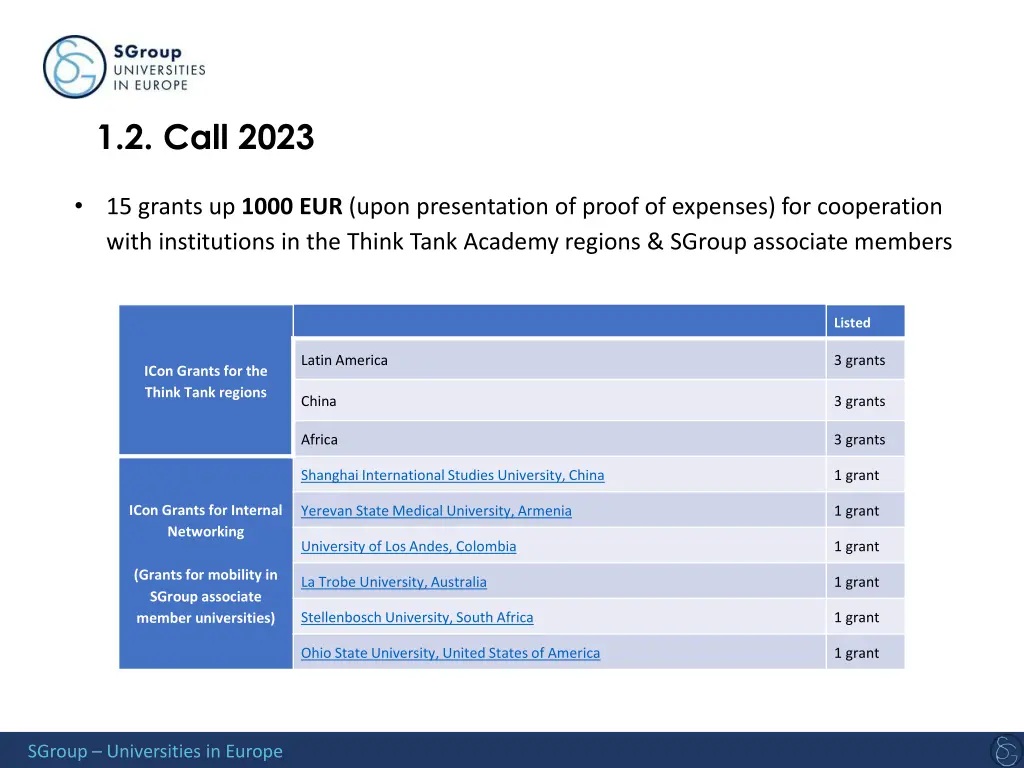Open Yerevan State Medical University link
Viewport: 1024px width, 768px height.
(436, 511)
